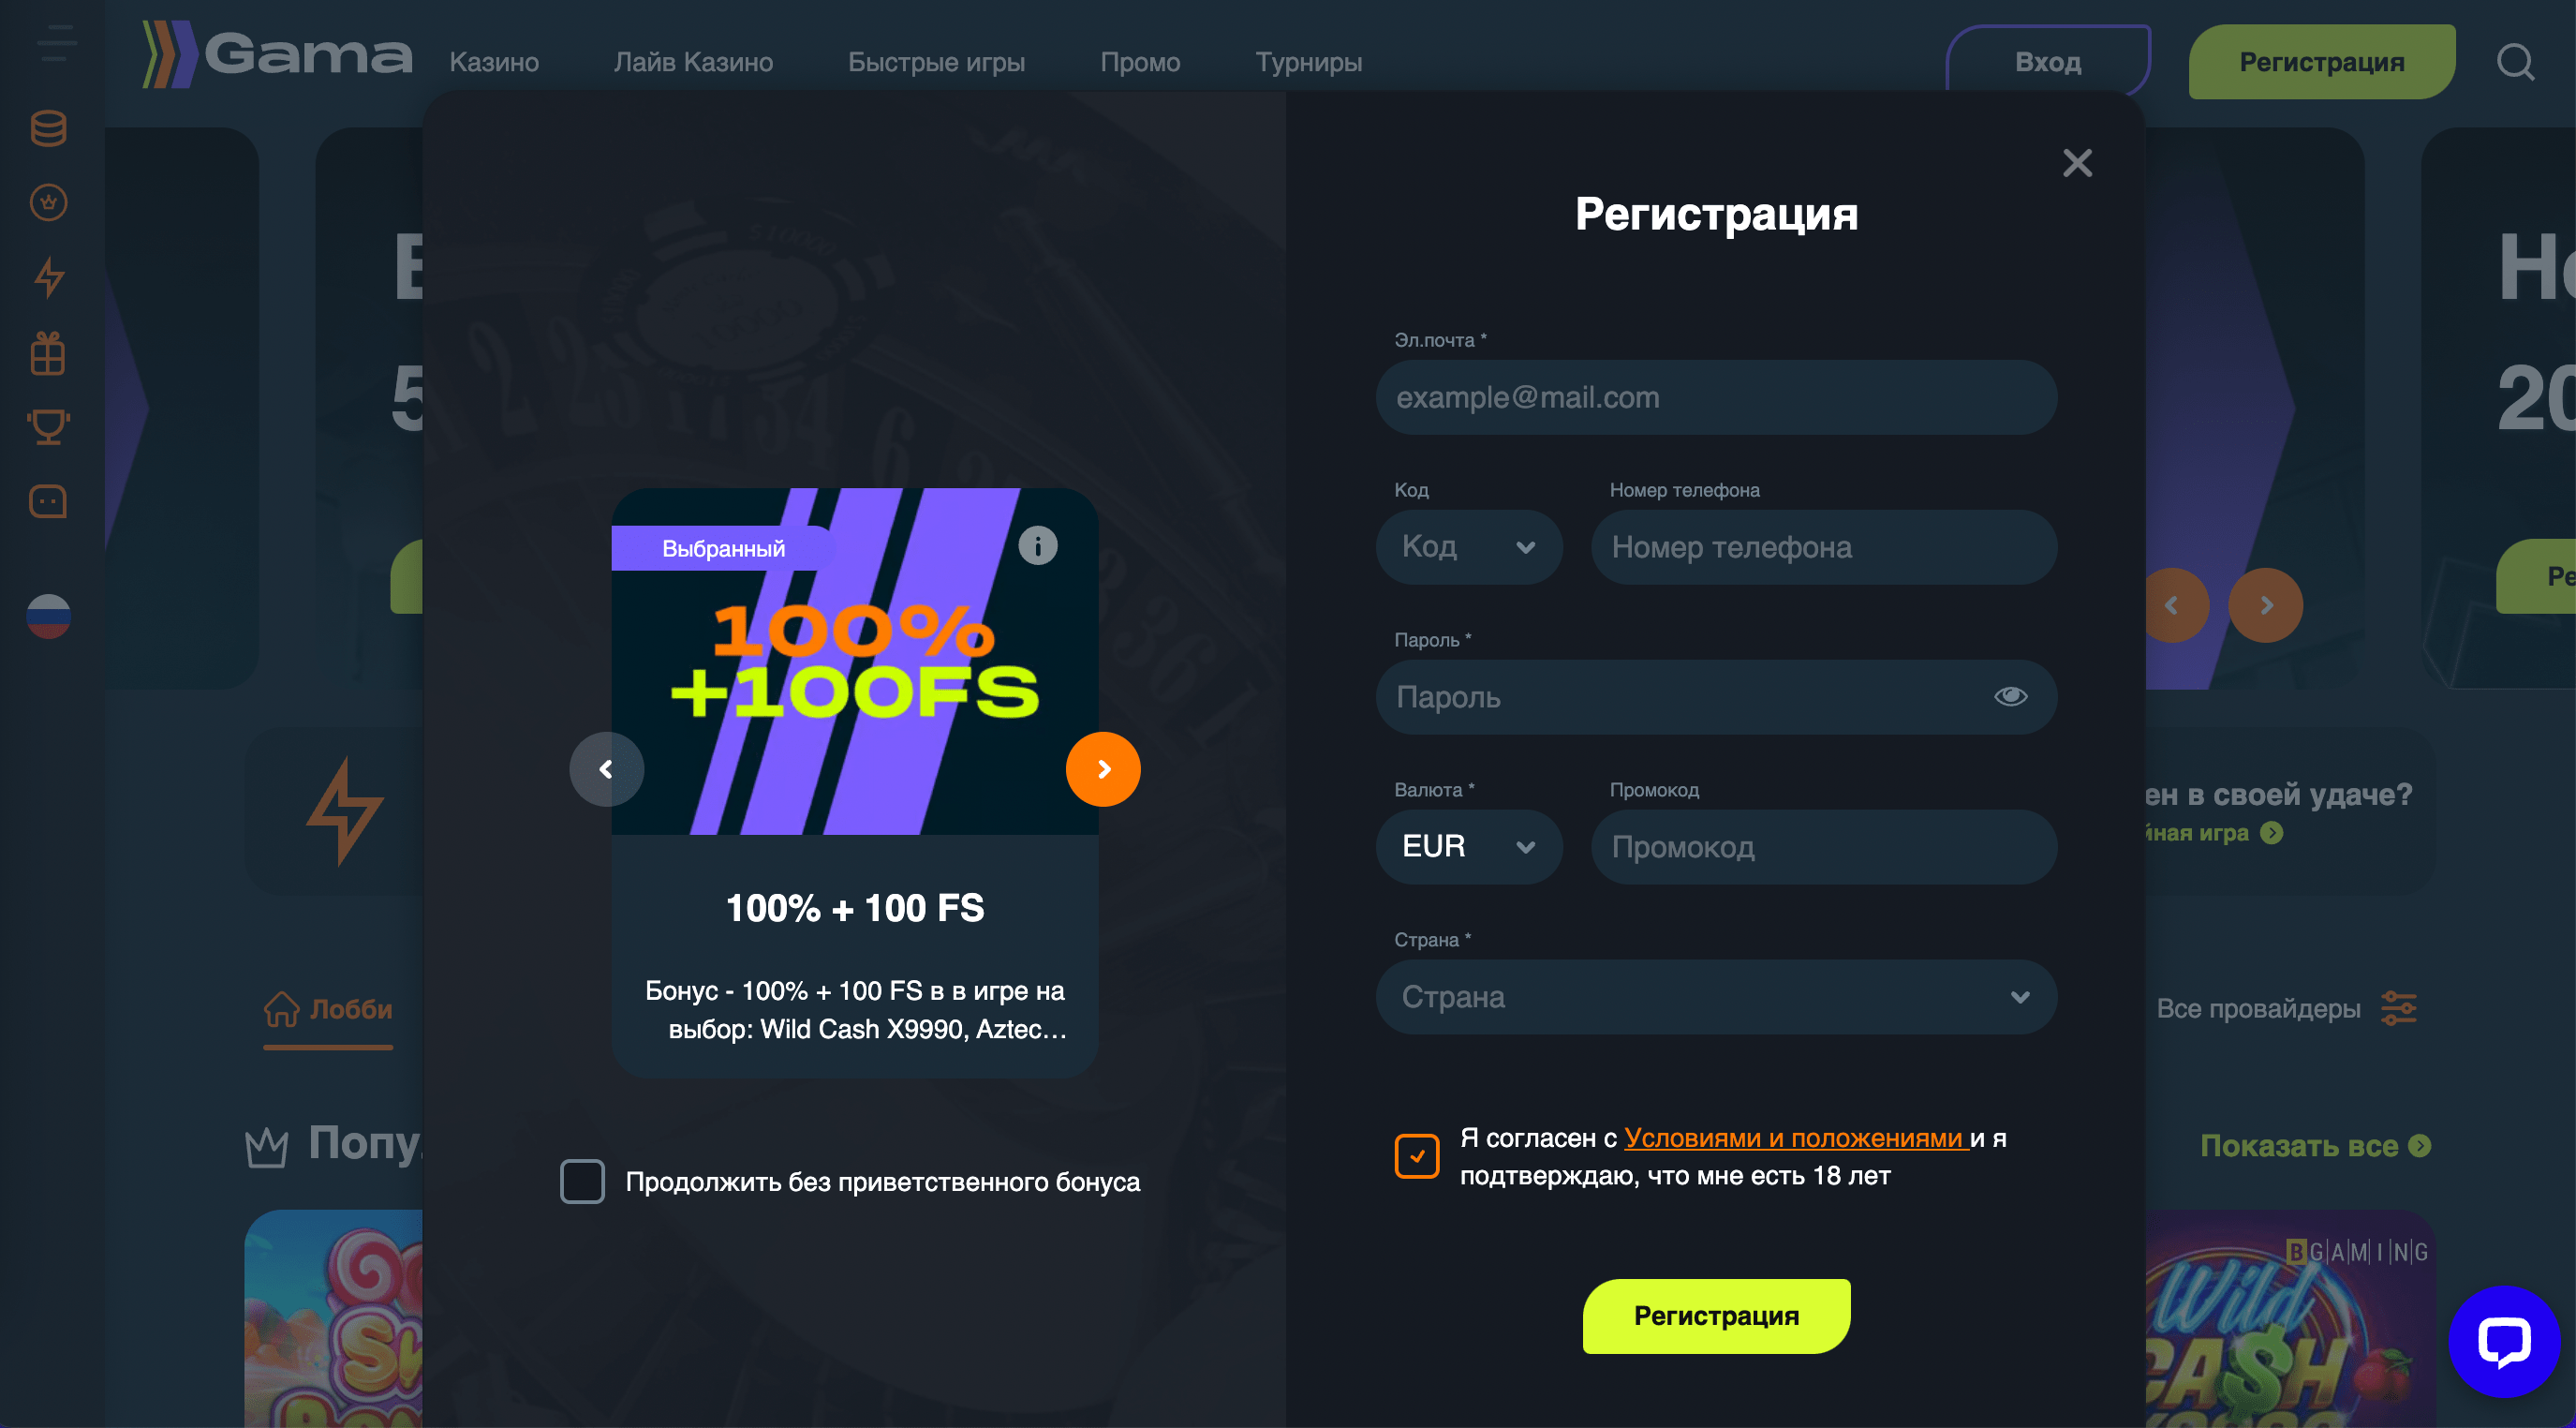The image size is (2576, 1428).
Task: Toggle the age confirmation checkbox
Action: click(x=1418, y=1155)
